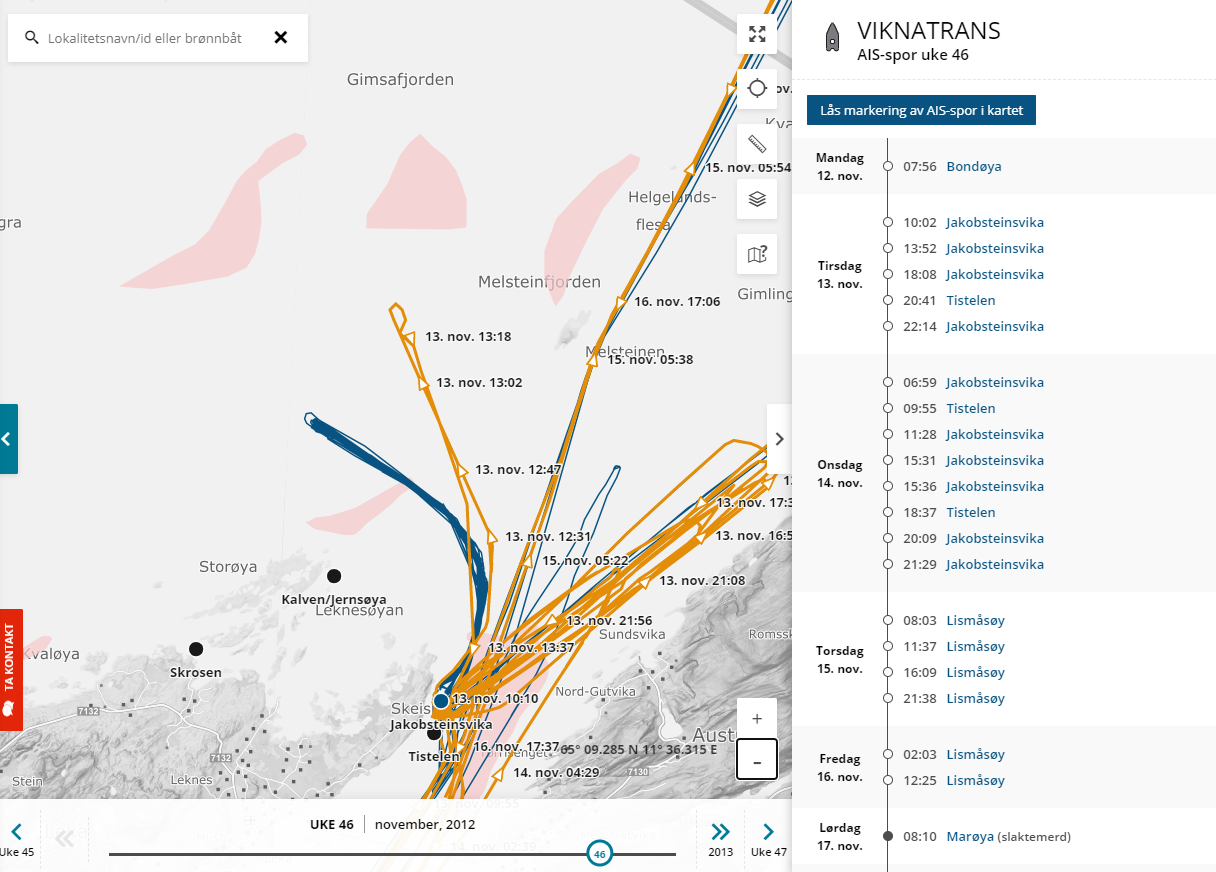Open the Ta kontakt tab
Screen dimensions: 1216x872
tap(11, 670)
